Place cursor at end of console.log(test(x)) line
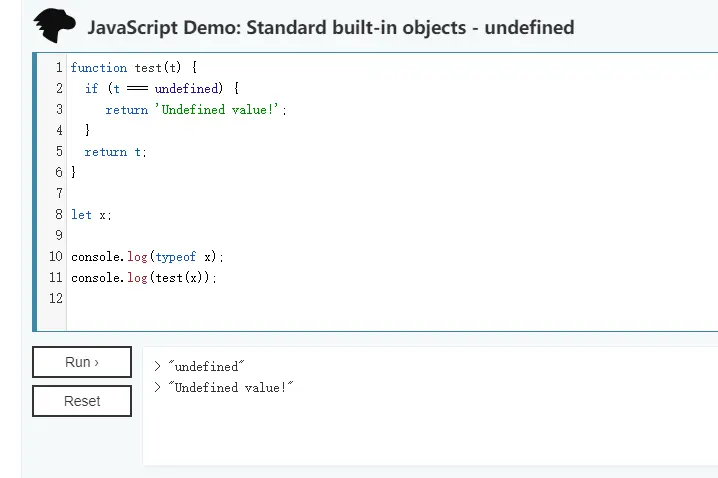 (x=217, y=278)
